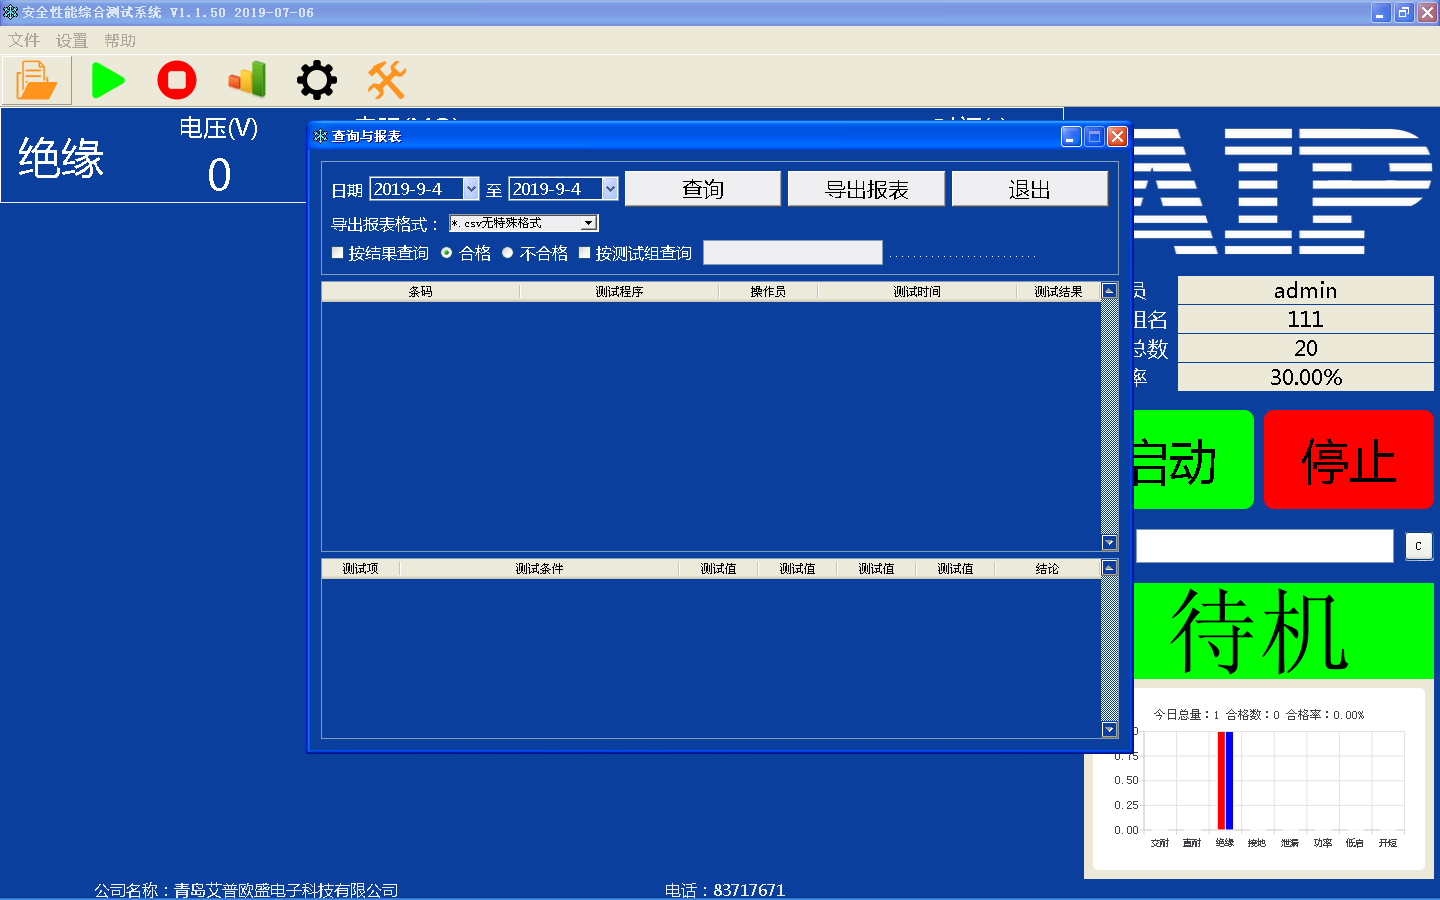Click the test group query input field
This screenshot has height=900, width=1440.
point(793,252)
